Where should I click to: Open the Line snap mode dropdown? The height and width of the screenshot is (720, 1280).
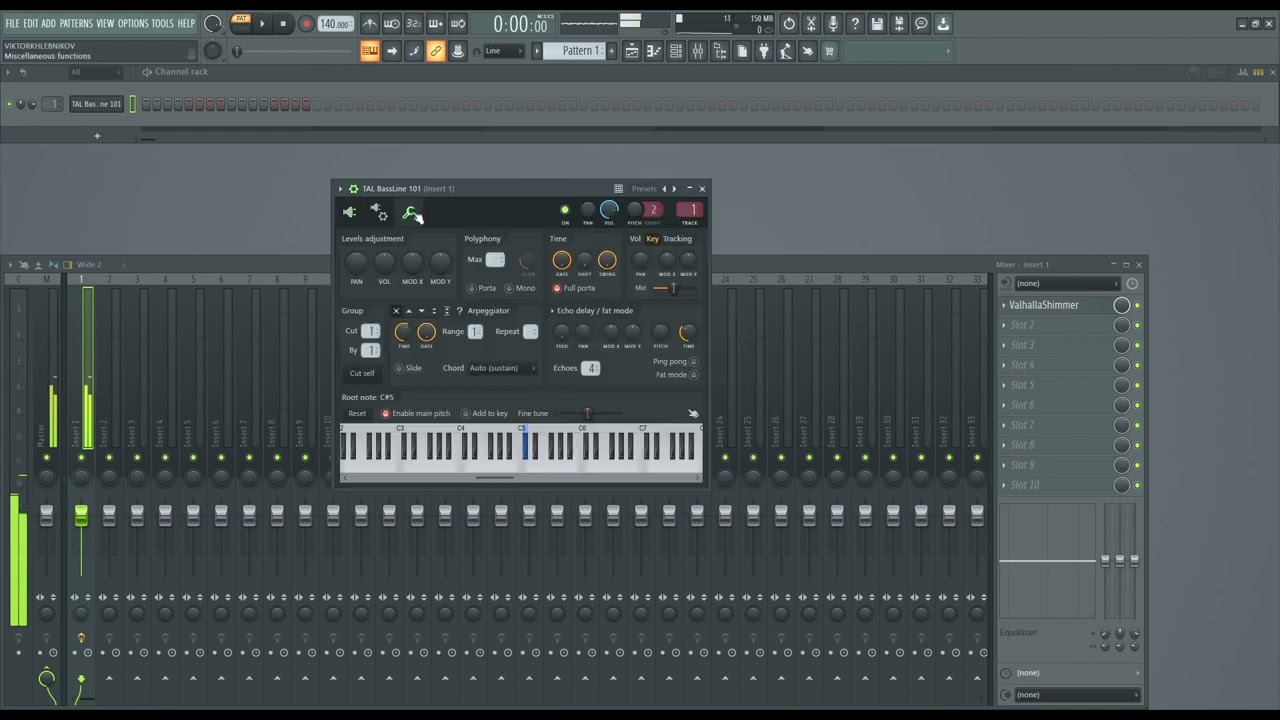(506, 51)
